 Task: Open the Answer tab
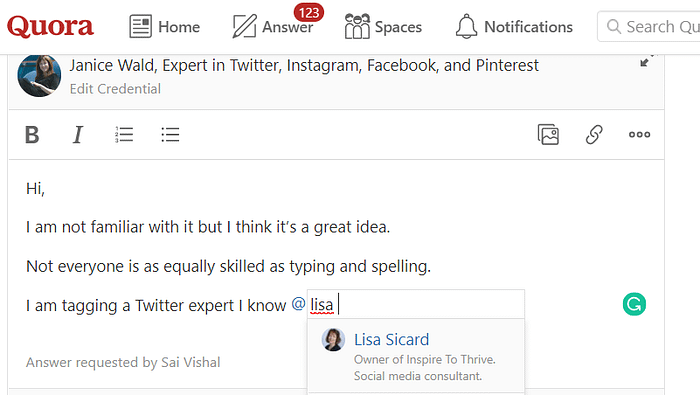pyautogui.click(x=273, y=26)
